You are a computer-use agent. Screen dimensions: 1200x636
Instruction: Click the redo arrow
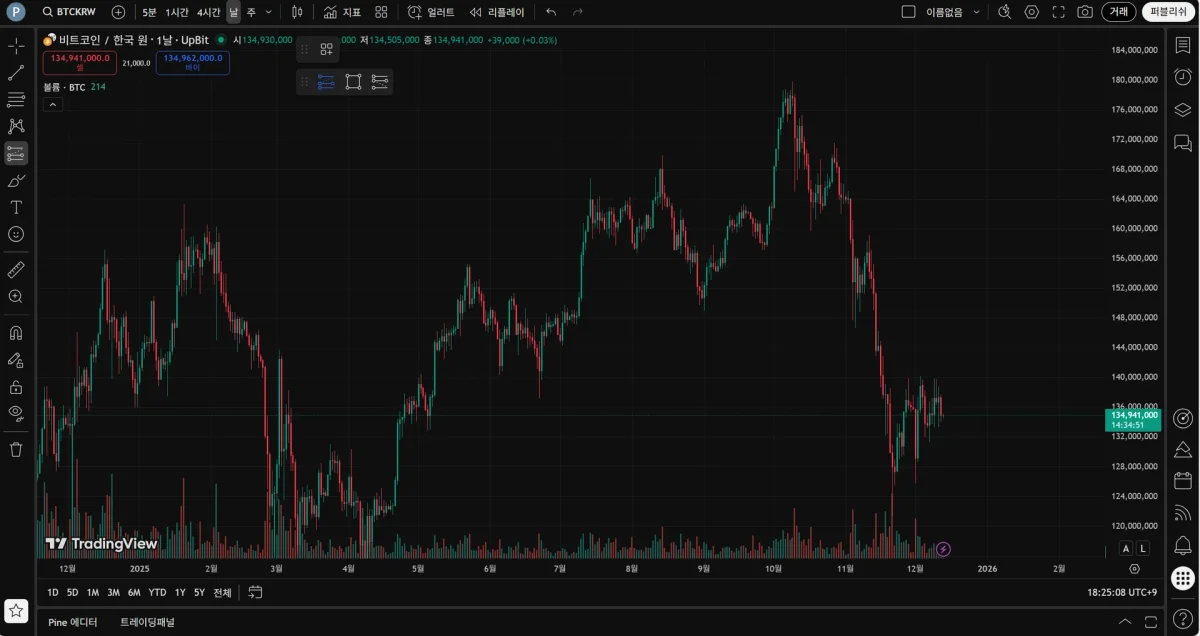tap(578, 12)
